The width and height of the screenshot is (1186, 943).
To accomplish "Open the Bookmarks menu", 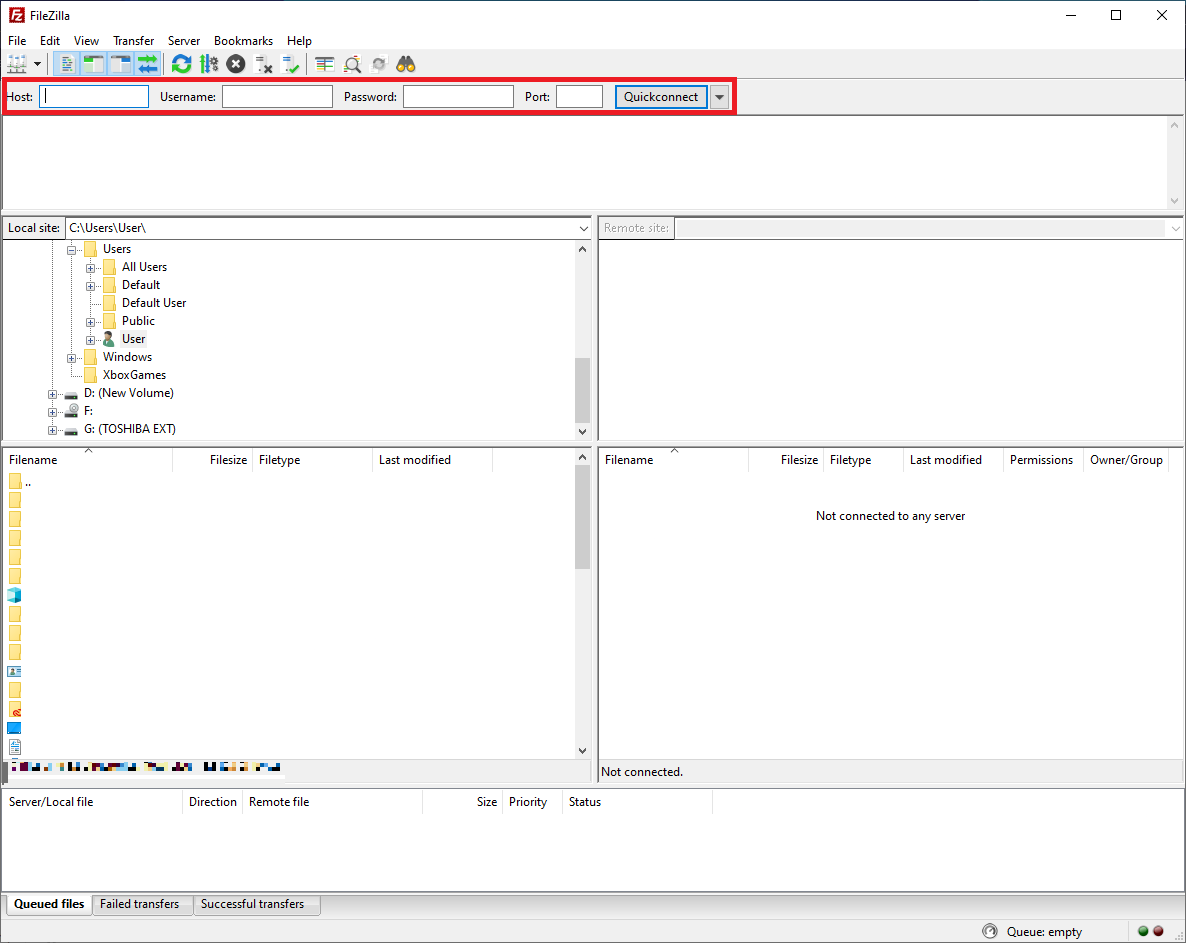I will (x=244, y=41).
